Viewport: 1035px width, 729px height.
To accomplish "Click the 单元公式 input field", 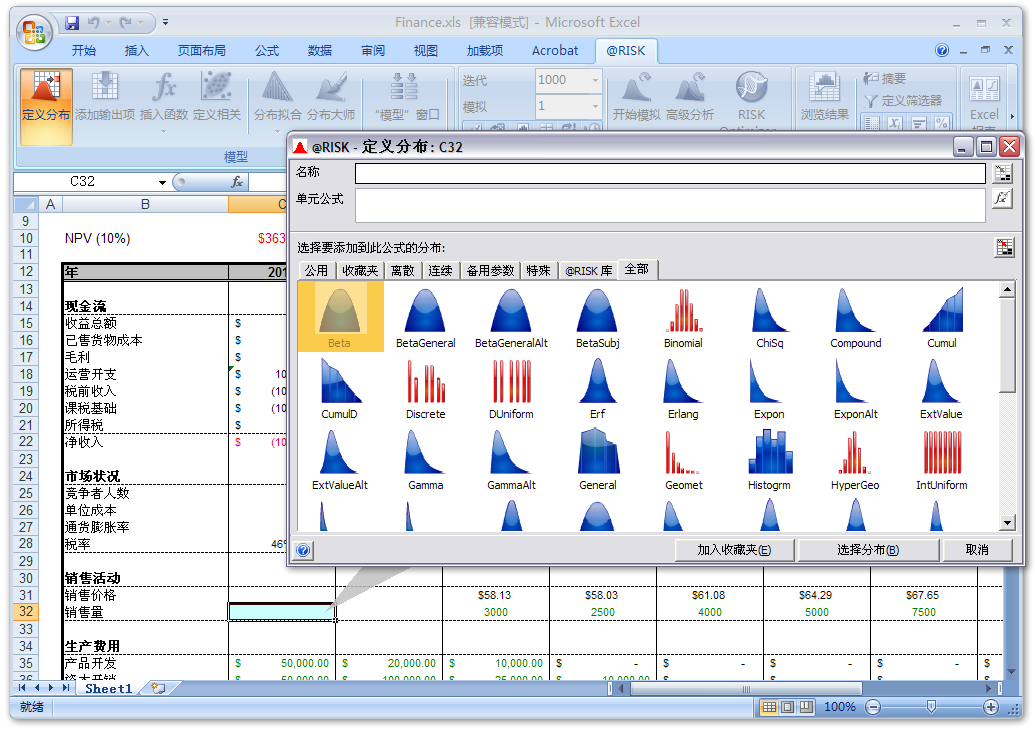I will 670,205.
